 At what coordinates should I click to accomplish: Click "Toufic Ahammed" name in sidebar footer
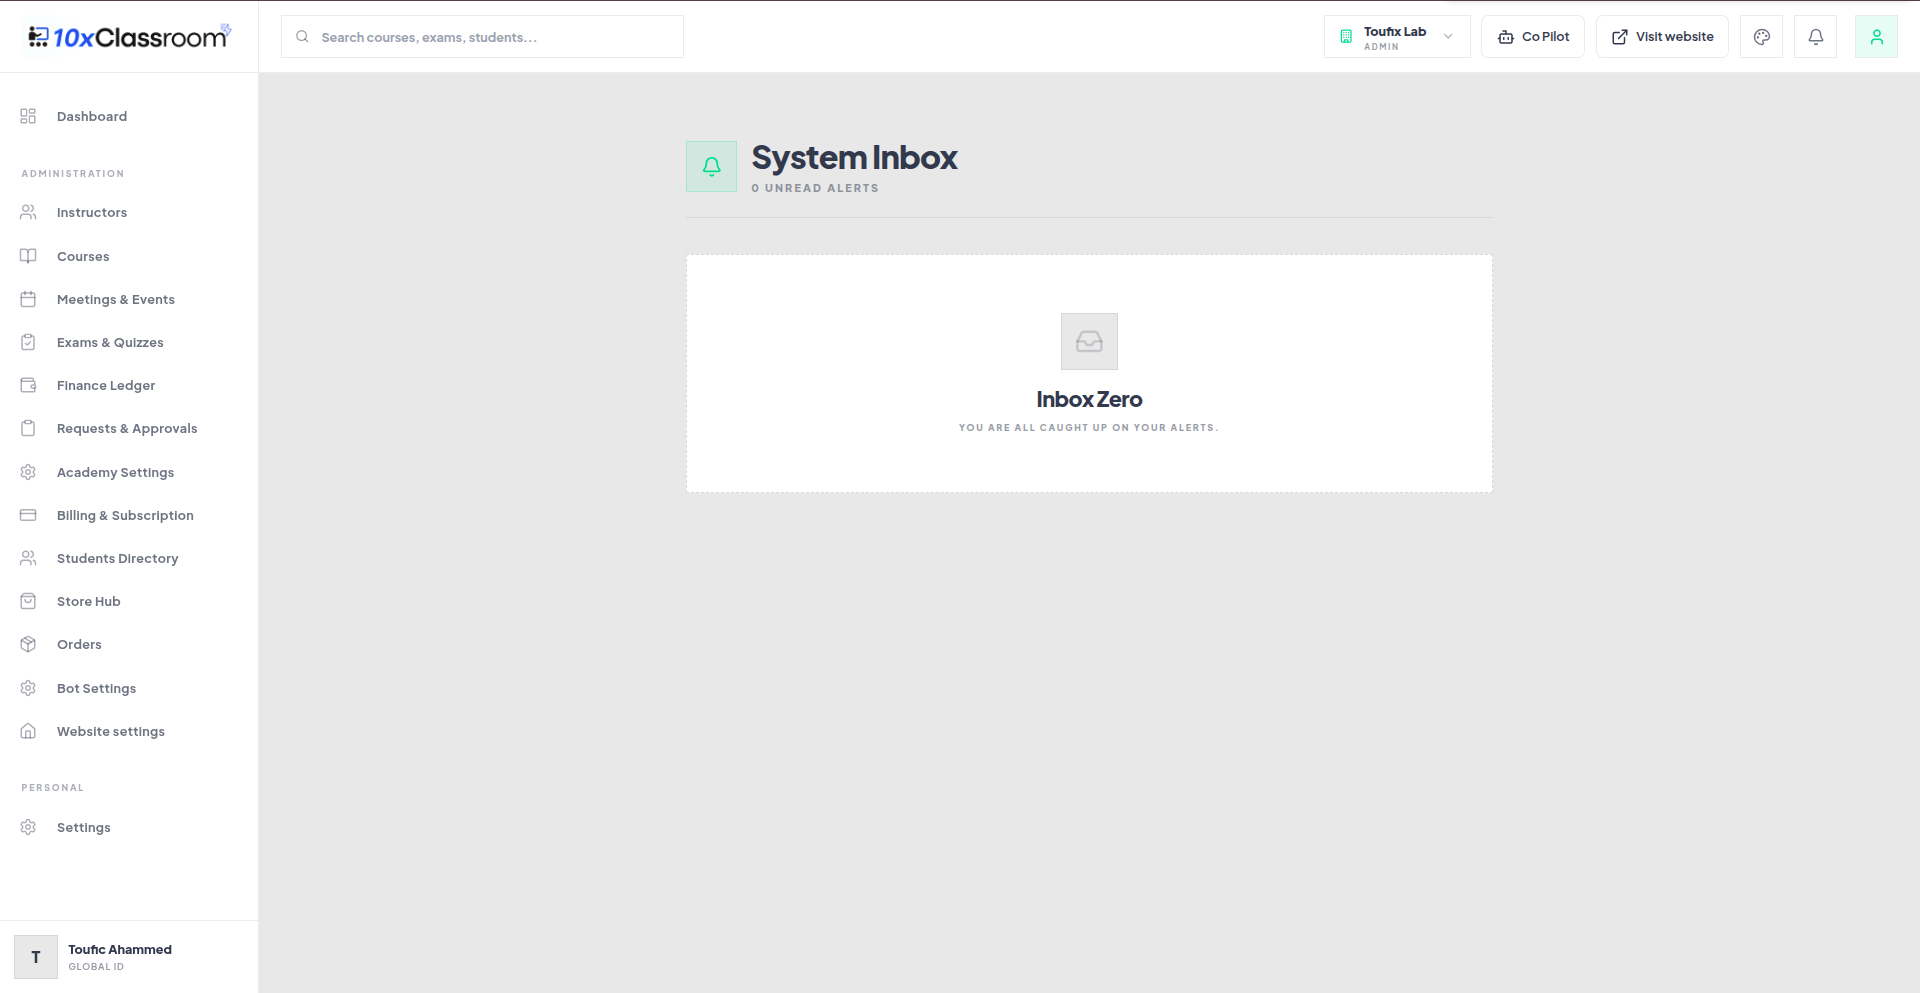pyautogui.click(x=120, y=949)
